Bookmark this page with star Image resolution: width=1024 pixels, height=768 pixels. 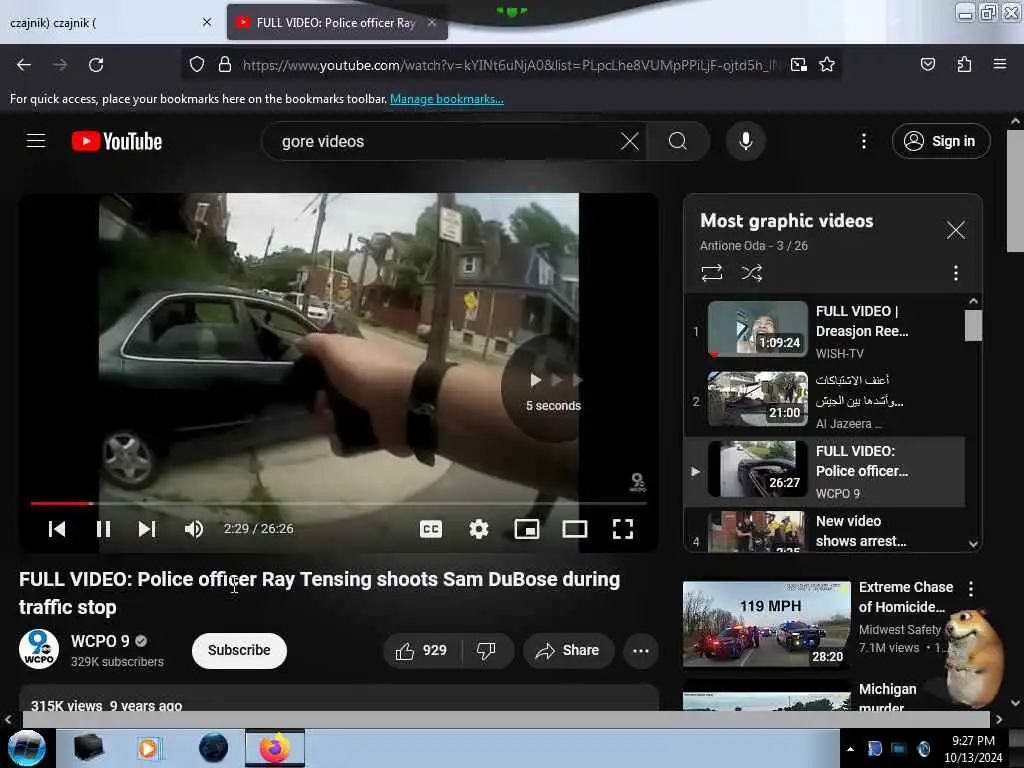tap(827, 65)
